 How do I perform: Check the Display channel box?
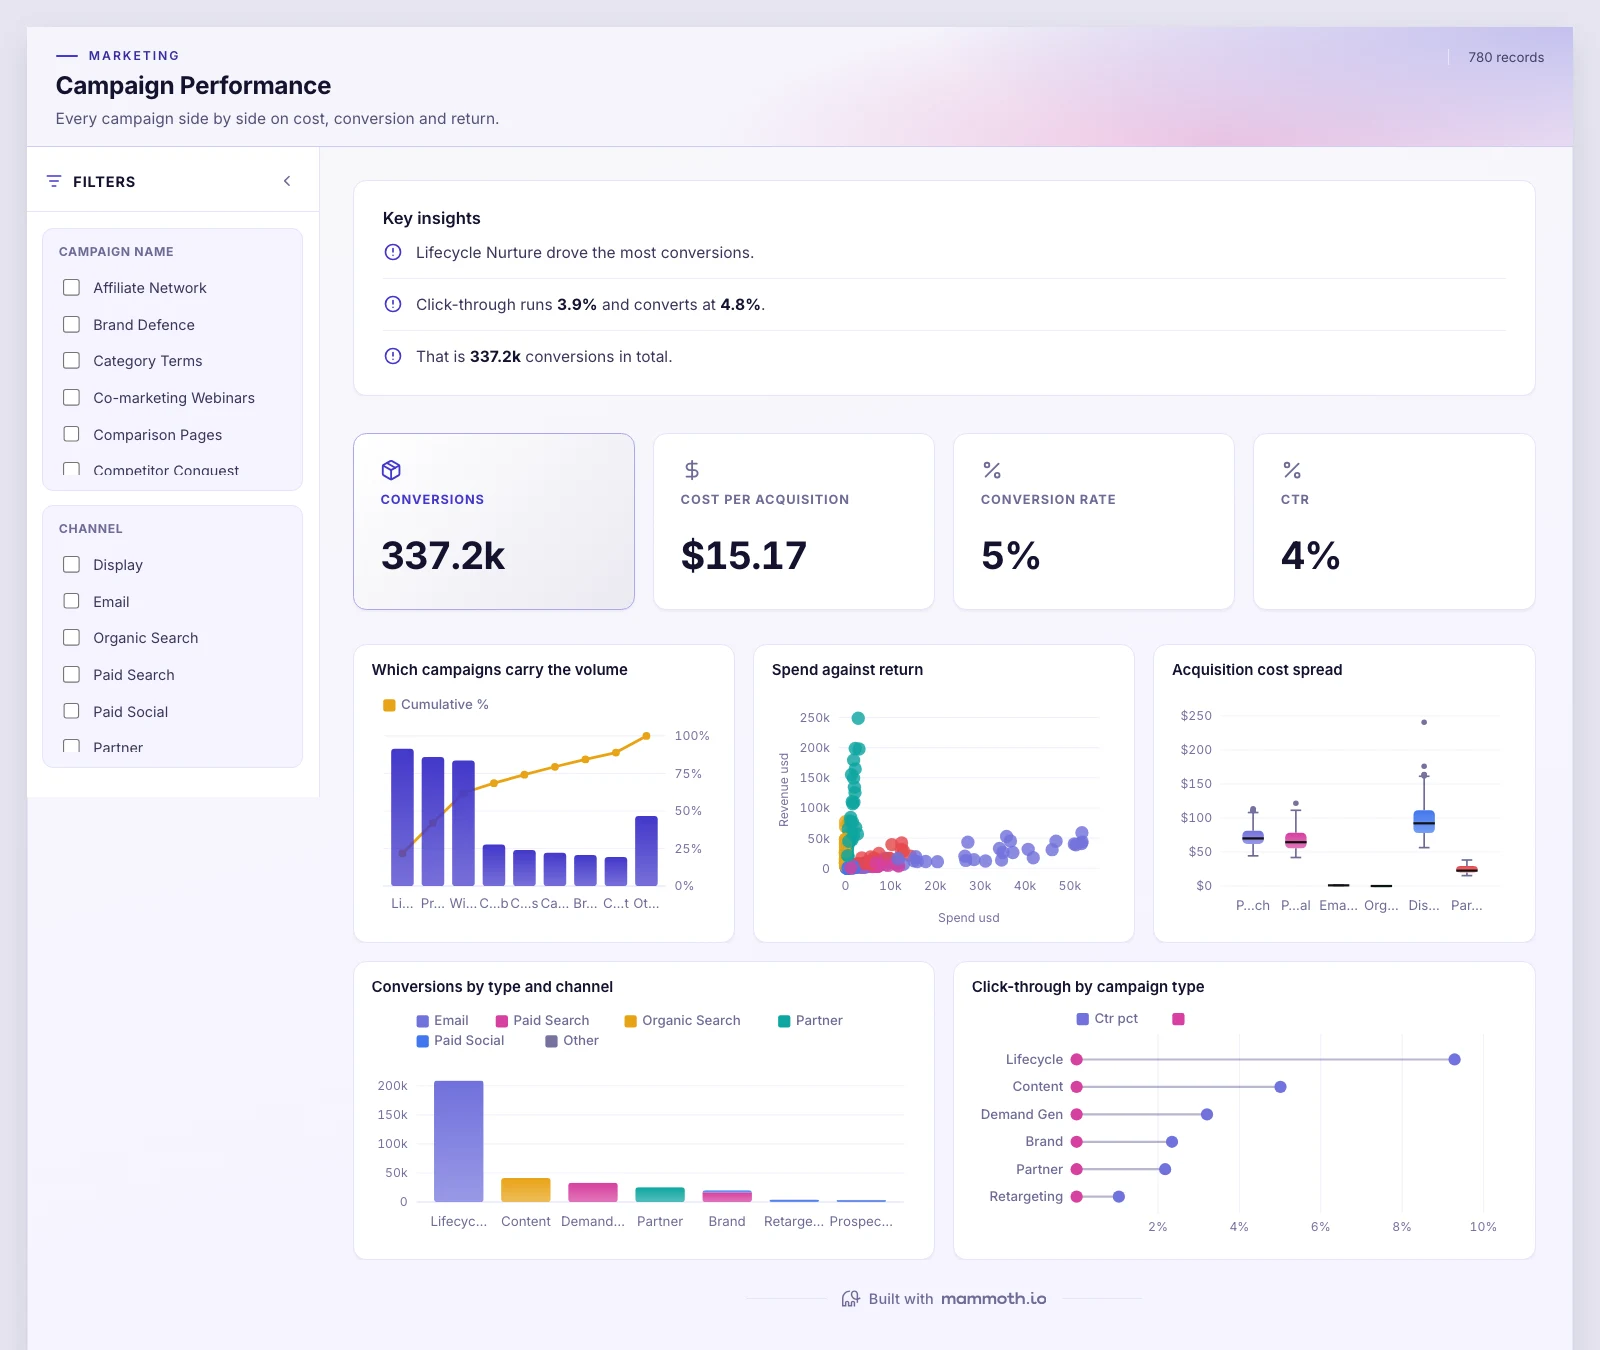(x=72, y=565)
